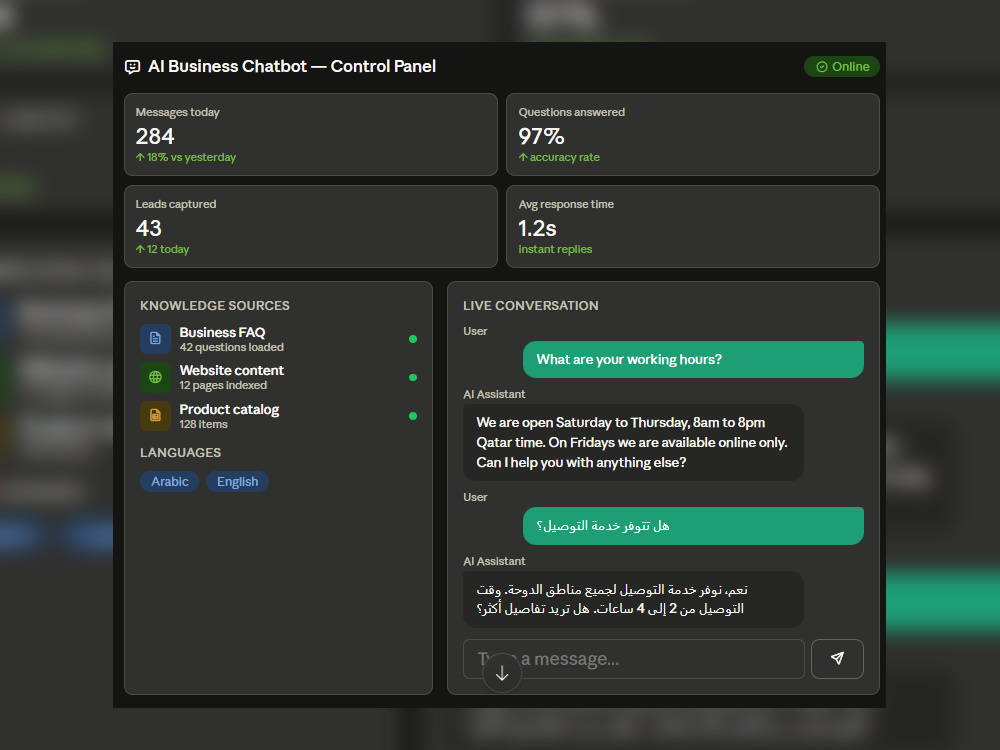Click the Arabic AI Assistant reply bubble
The height and width of the screenshot is (750, 1000).
[633, 599]
